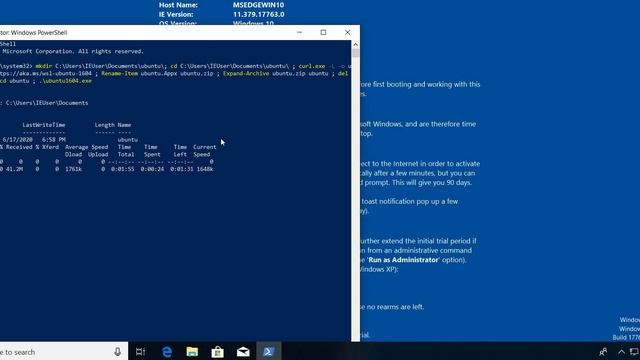
Task: Click the '.\ubuntu1604.exe' command text
Action: (x=65, y=81)
